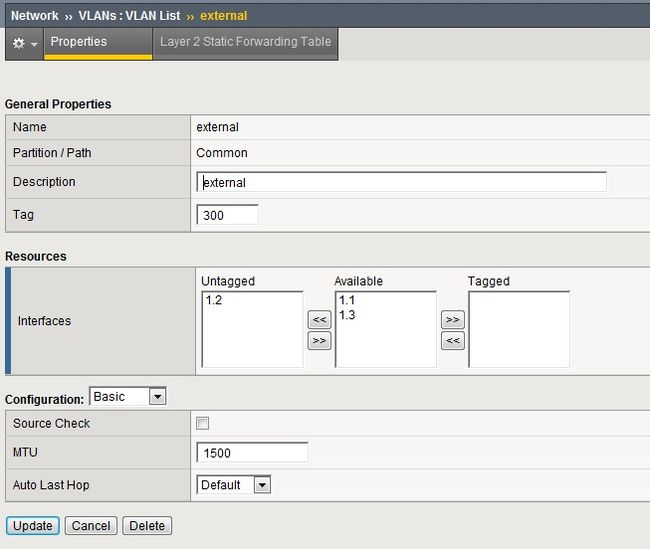
Task: Click the Available list label
Action: [359, 281]
